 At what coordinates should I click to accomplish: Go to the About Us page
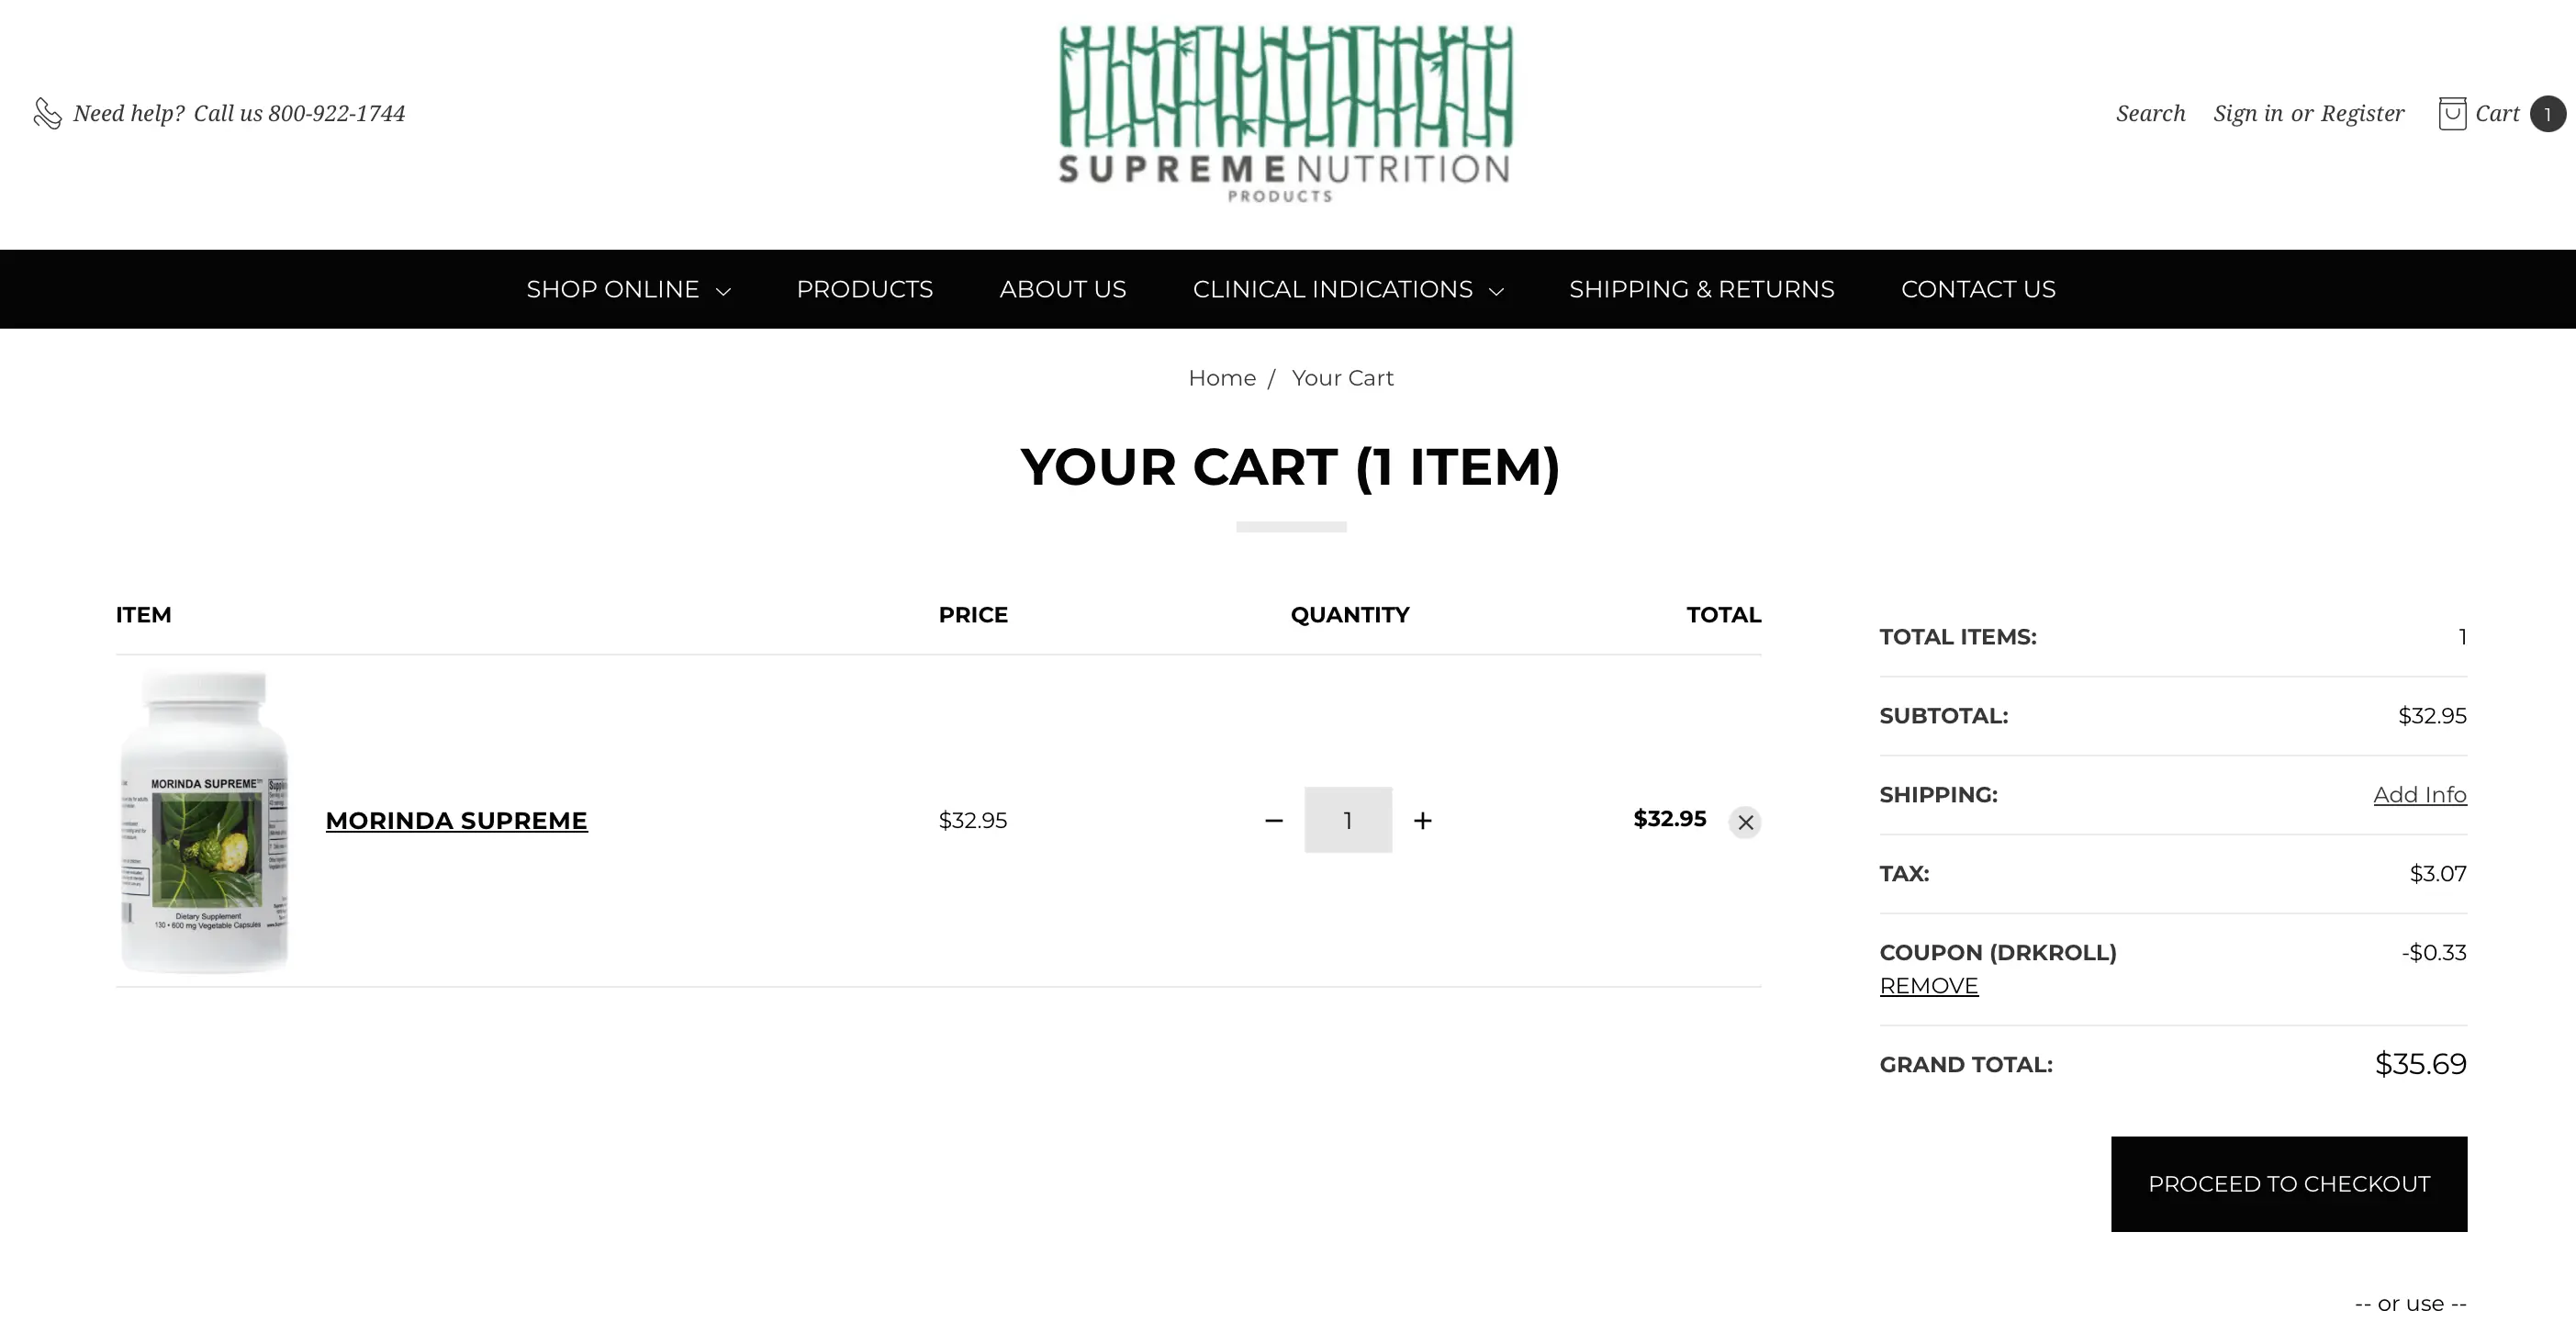1062,290
